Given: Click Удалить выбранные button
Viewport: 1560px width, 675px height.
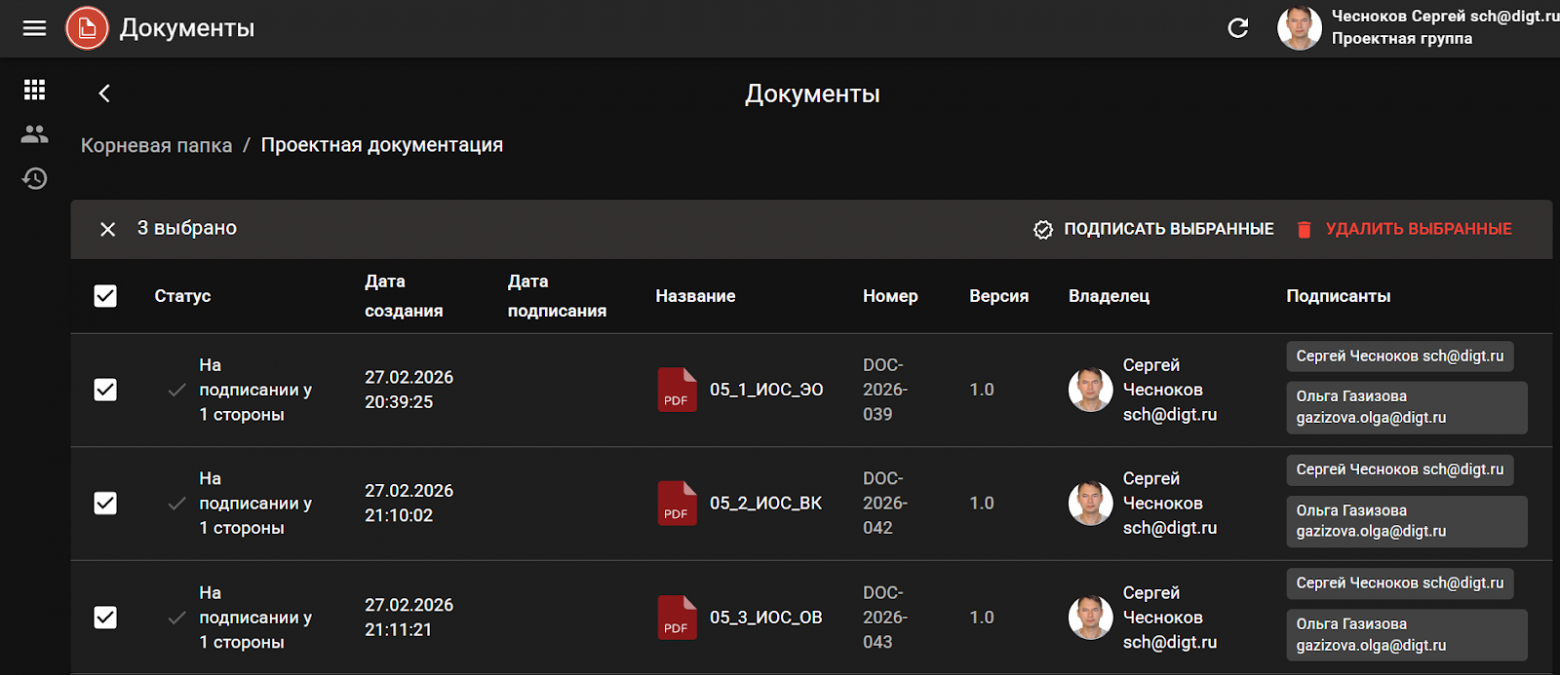Looking at the screenshot, I should [1404, 229].
